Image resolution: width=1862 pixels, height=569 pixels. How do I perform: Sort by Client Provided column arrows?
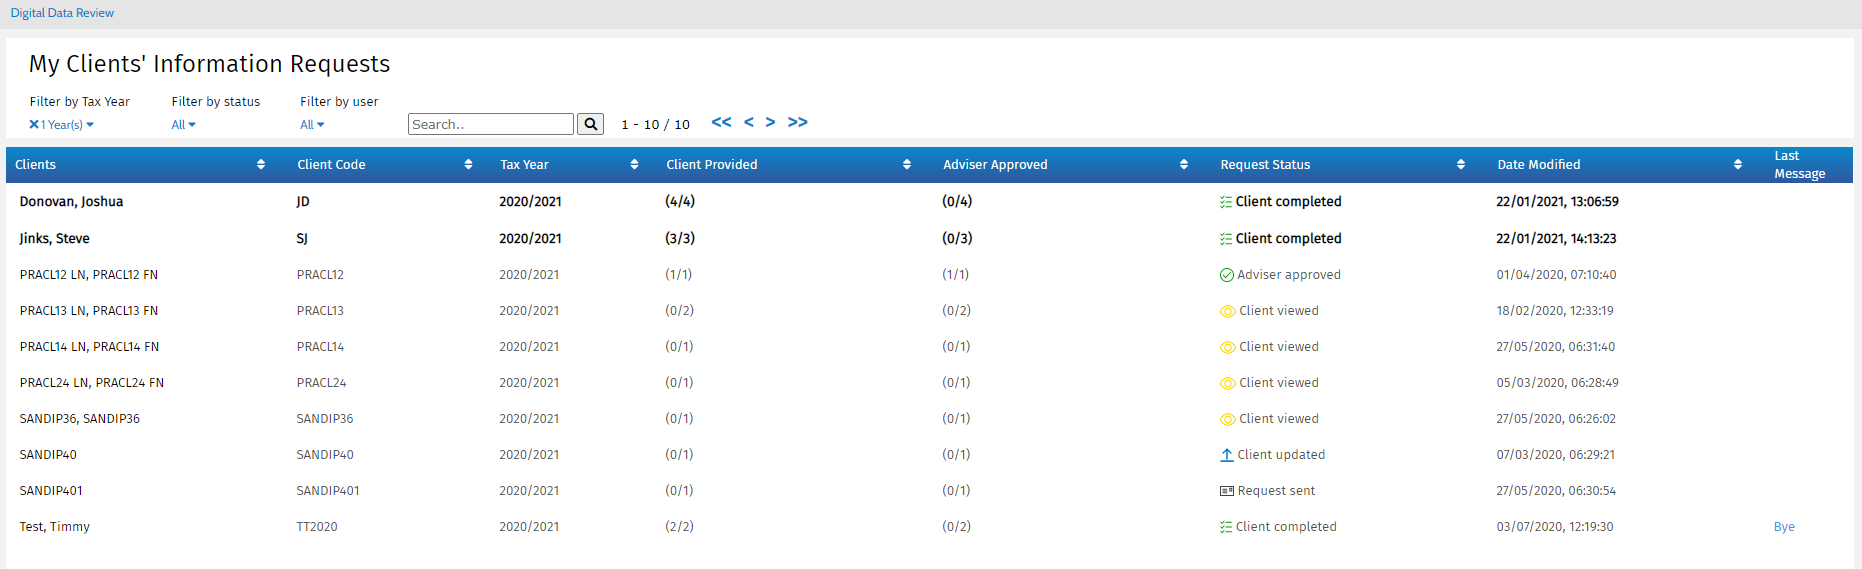(x=907, y=165)
